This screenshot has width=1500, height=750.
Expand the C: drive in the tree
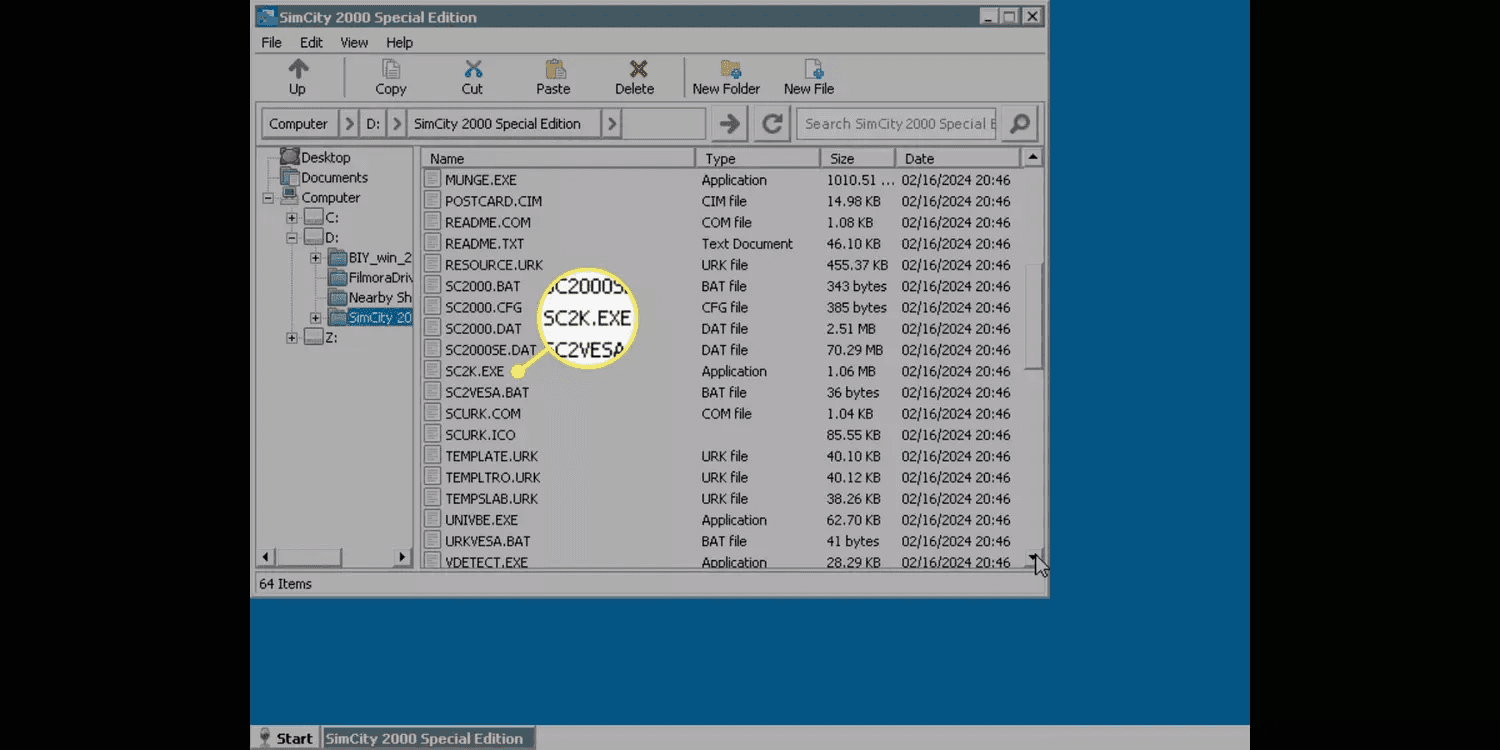click(290, 217)
